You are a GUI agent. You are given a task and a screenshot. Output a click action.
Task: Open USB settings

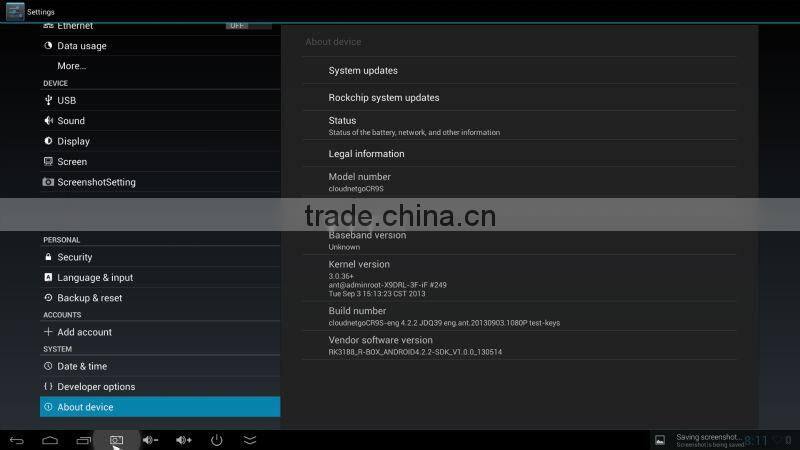pos(160,101)
